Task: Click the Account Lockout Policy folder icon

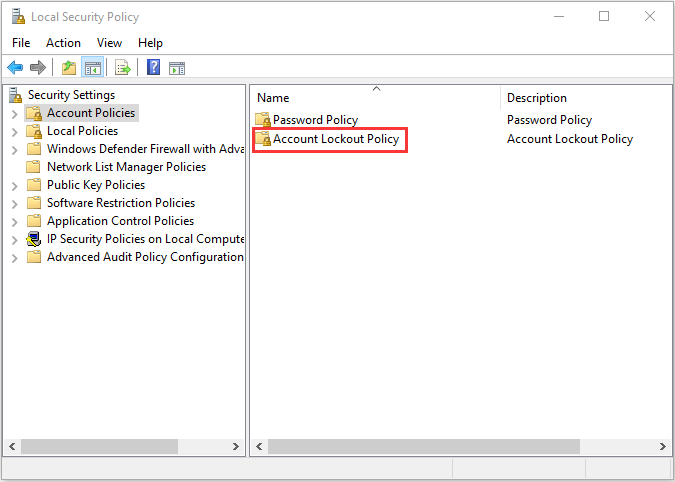Action: click(263, 139)
